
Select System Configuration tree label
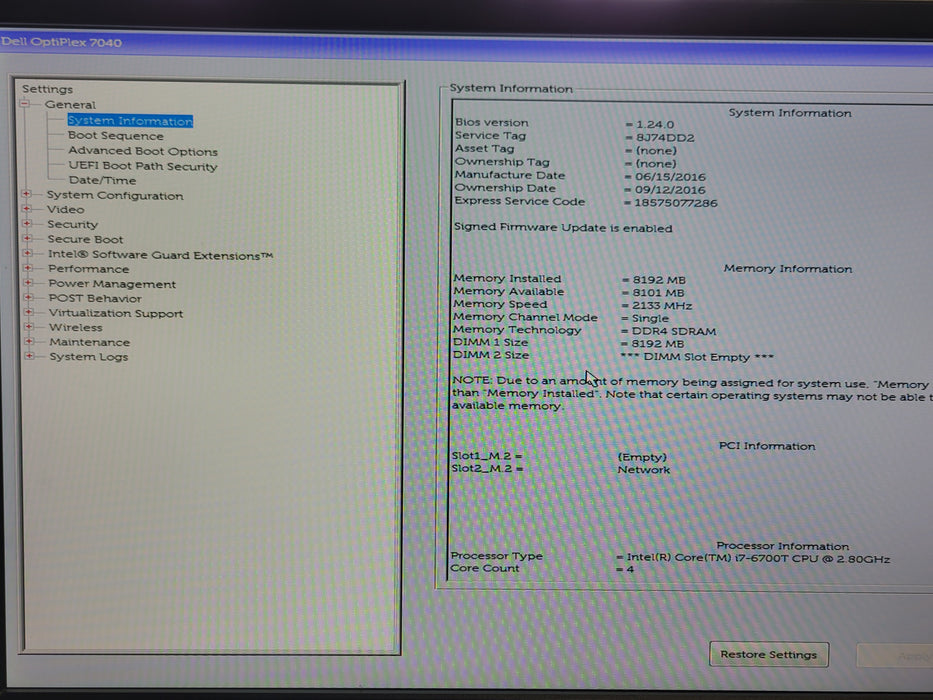(x=115, y=195)
